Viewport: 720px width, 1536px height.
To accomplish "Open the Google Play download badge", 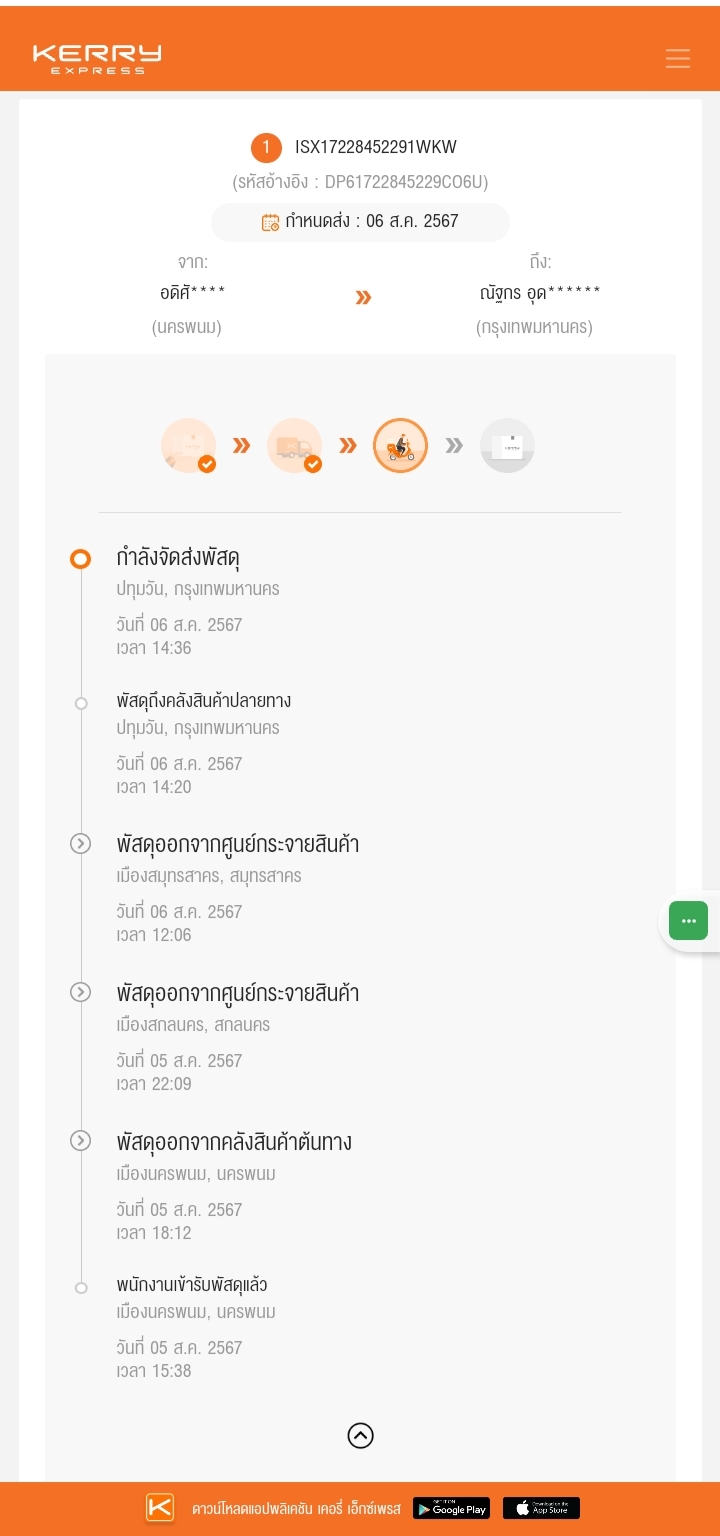I will pyautogui.click(x=451, y=1508).
